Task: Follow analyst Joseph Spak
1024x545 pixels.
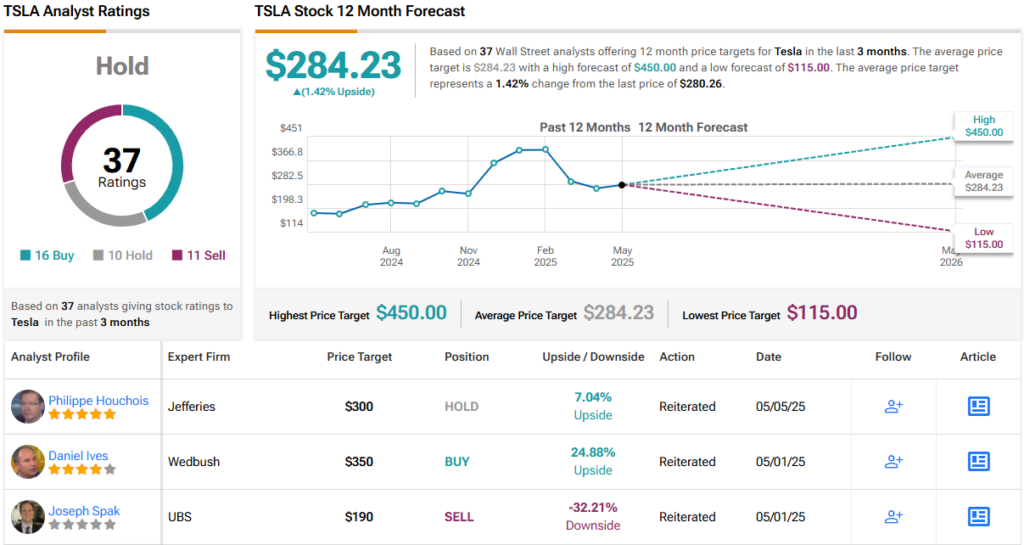Action: [893, 517]
